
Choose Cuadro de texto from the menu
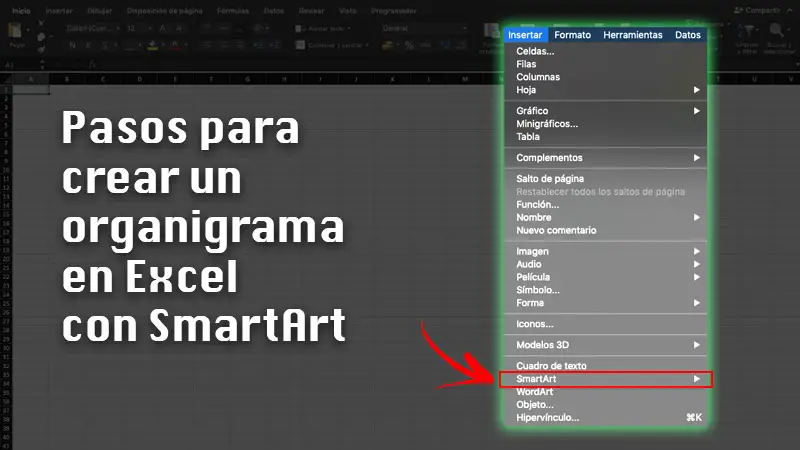(552, 366)
